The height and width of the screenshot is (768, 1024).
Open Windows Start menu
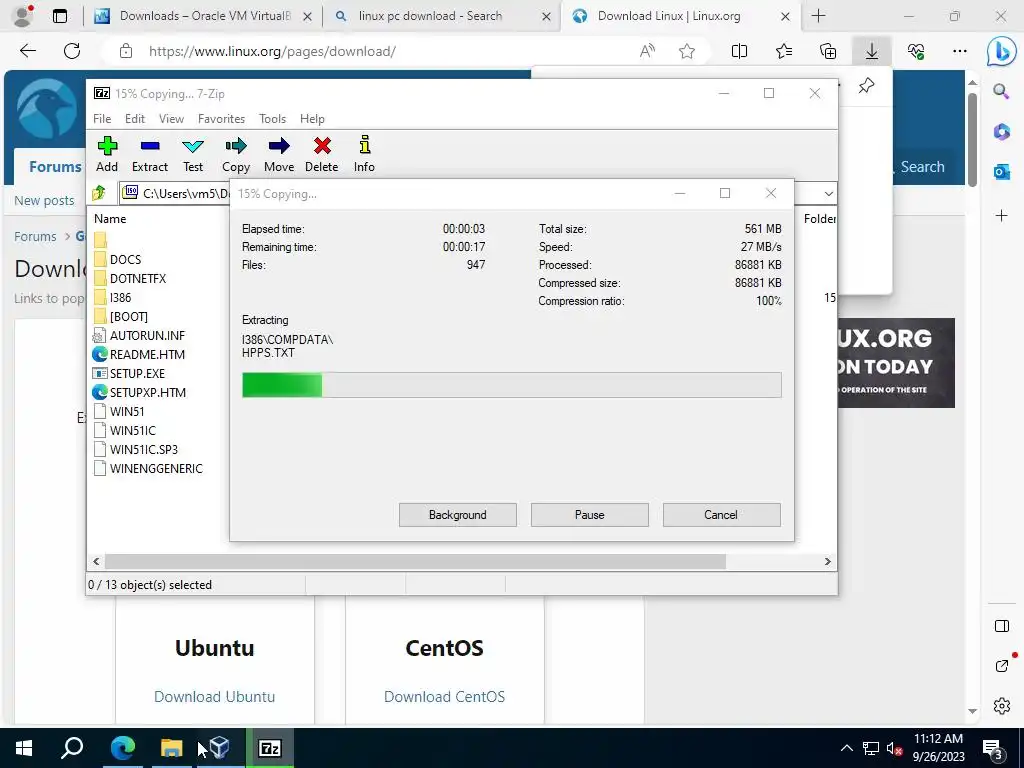(24, 748)
